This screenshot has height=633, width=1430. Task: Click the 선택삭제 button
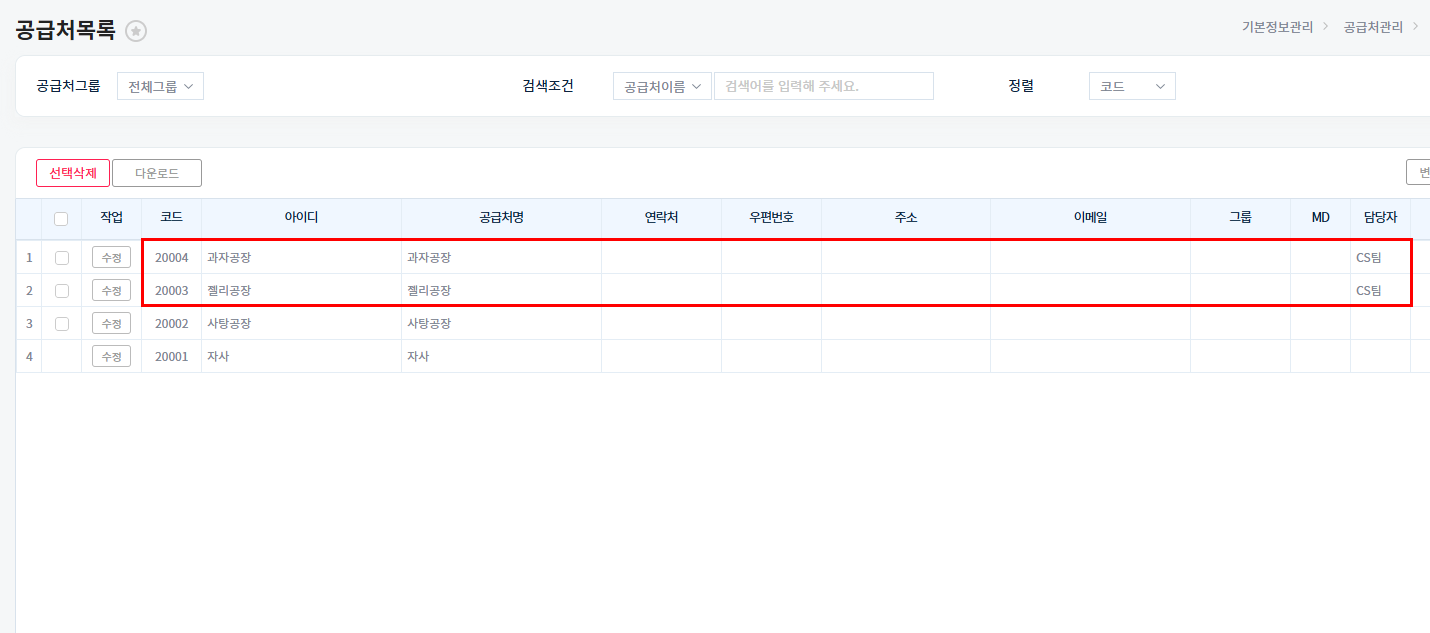point(73,173)
